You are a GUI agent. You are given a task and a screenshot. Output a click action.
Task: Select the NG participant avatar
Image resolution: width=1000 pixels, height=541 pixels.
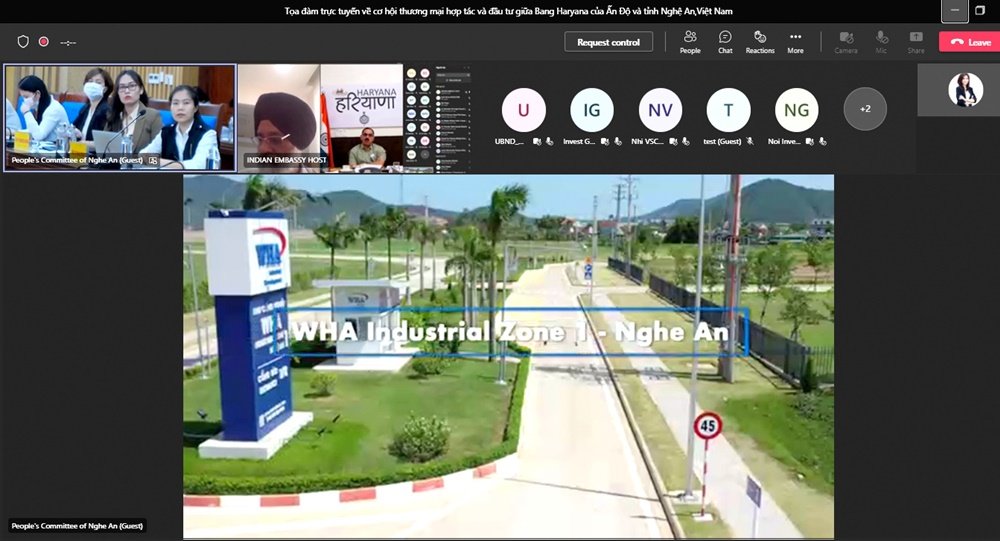[x=796, y=110]
